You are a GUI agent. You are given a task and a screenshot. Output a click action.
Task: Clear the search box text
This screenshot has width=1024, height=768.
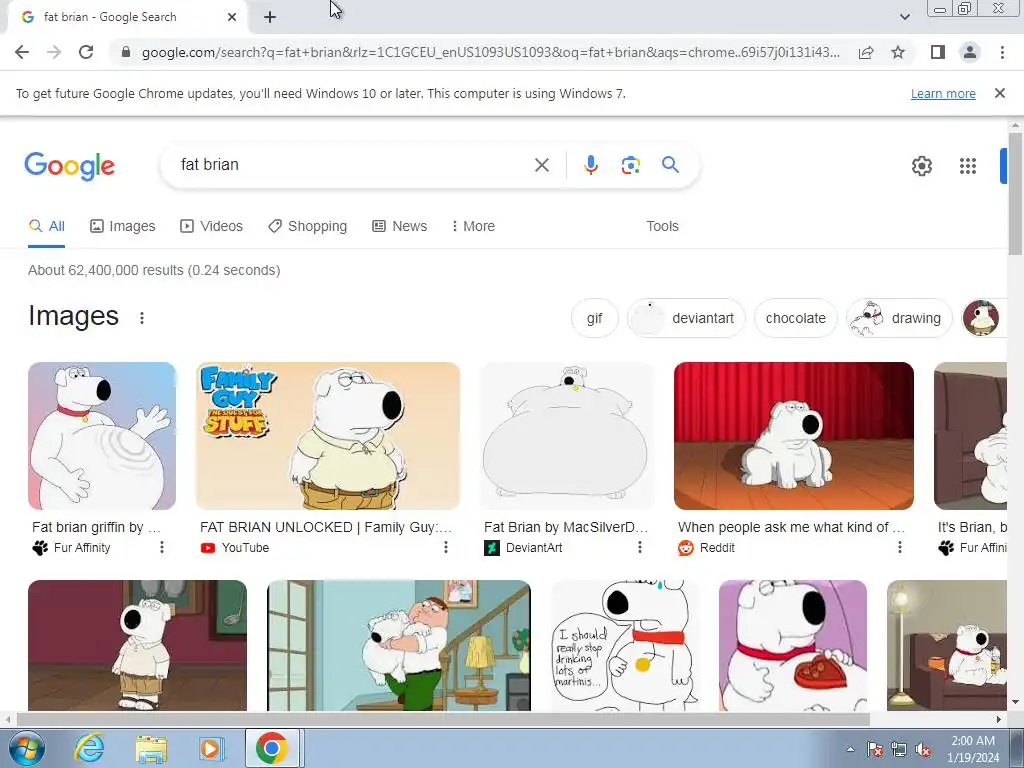[x=541, y=165]
